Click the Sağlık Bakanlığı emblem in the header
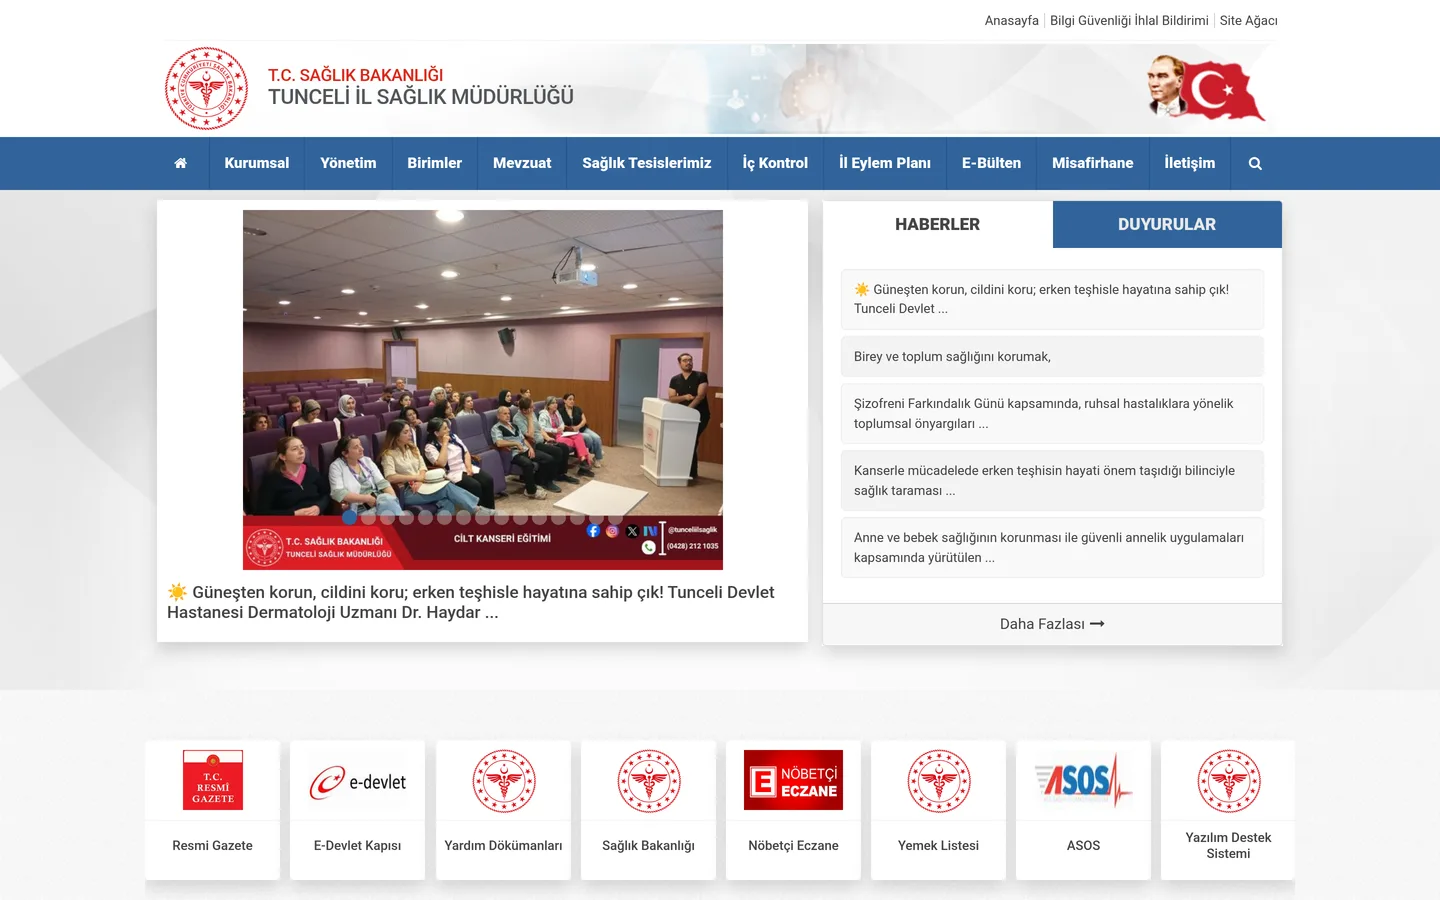The image size is (1440, 900). 206,88
